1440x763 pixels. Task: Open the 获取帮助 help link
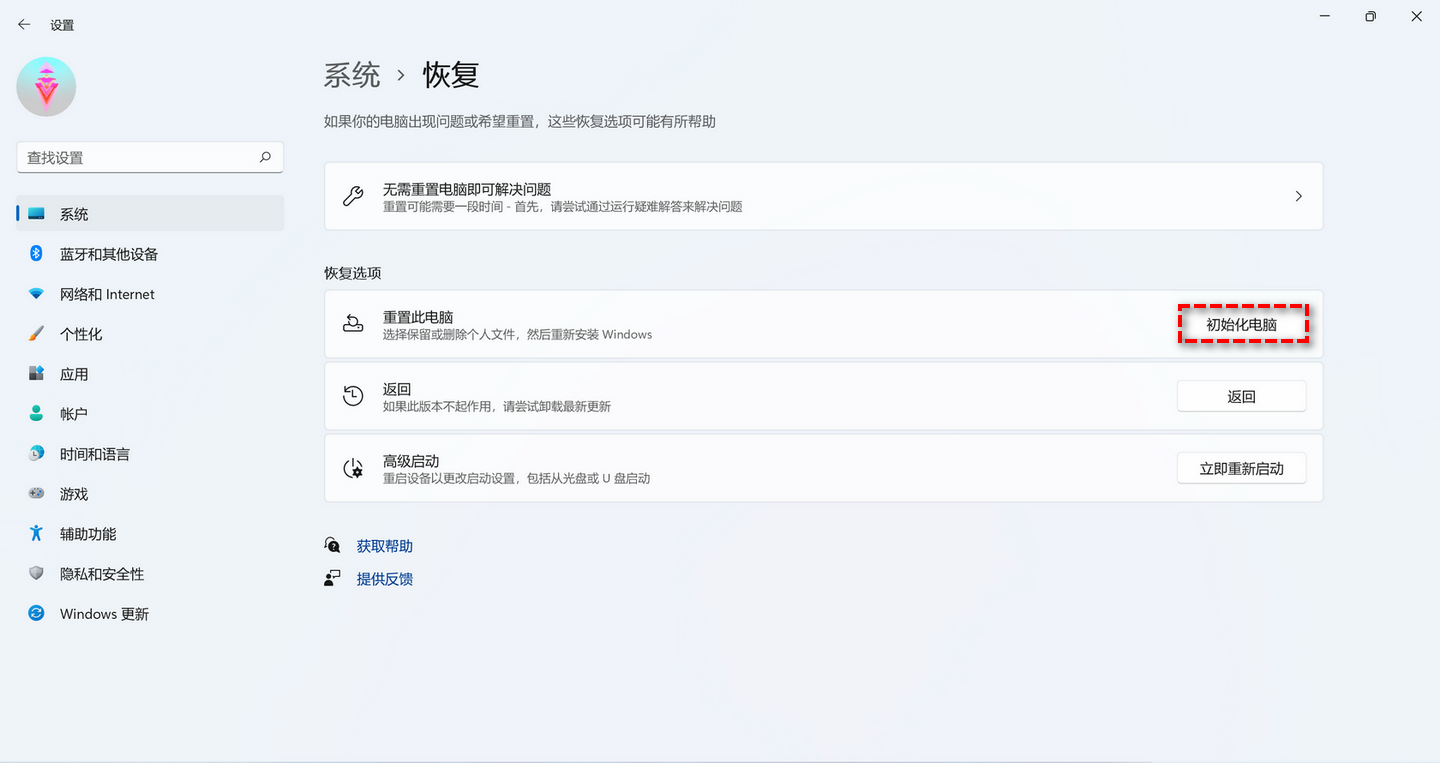coord(384,545)
